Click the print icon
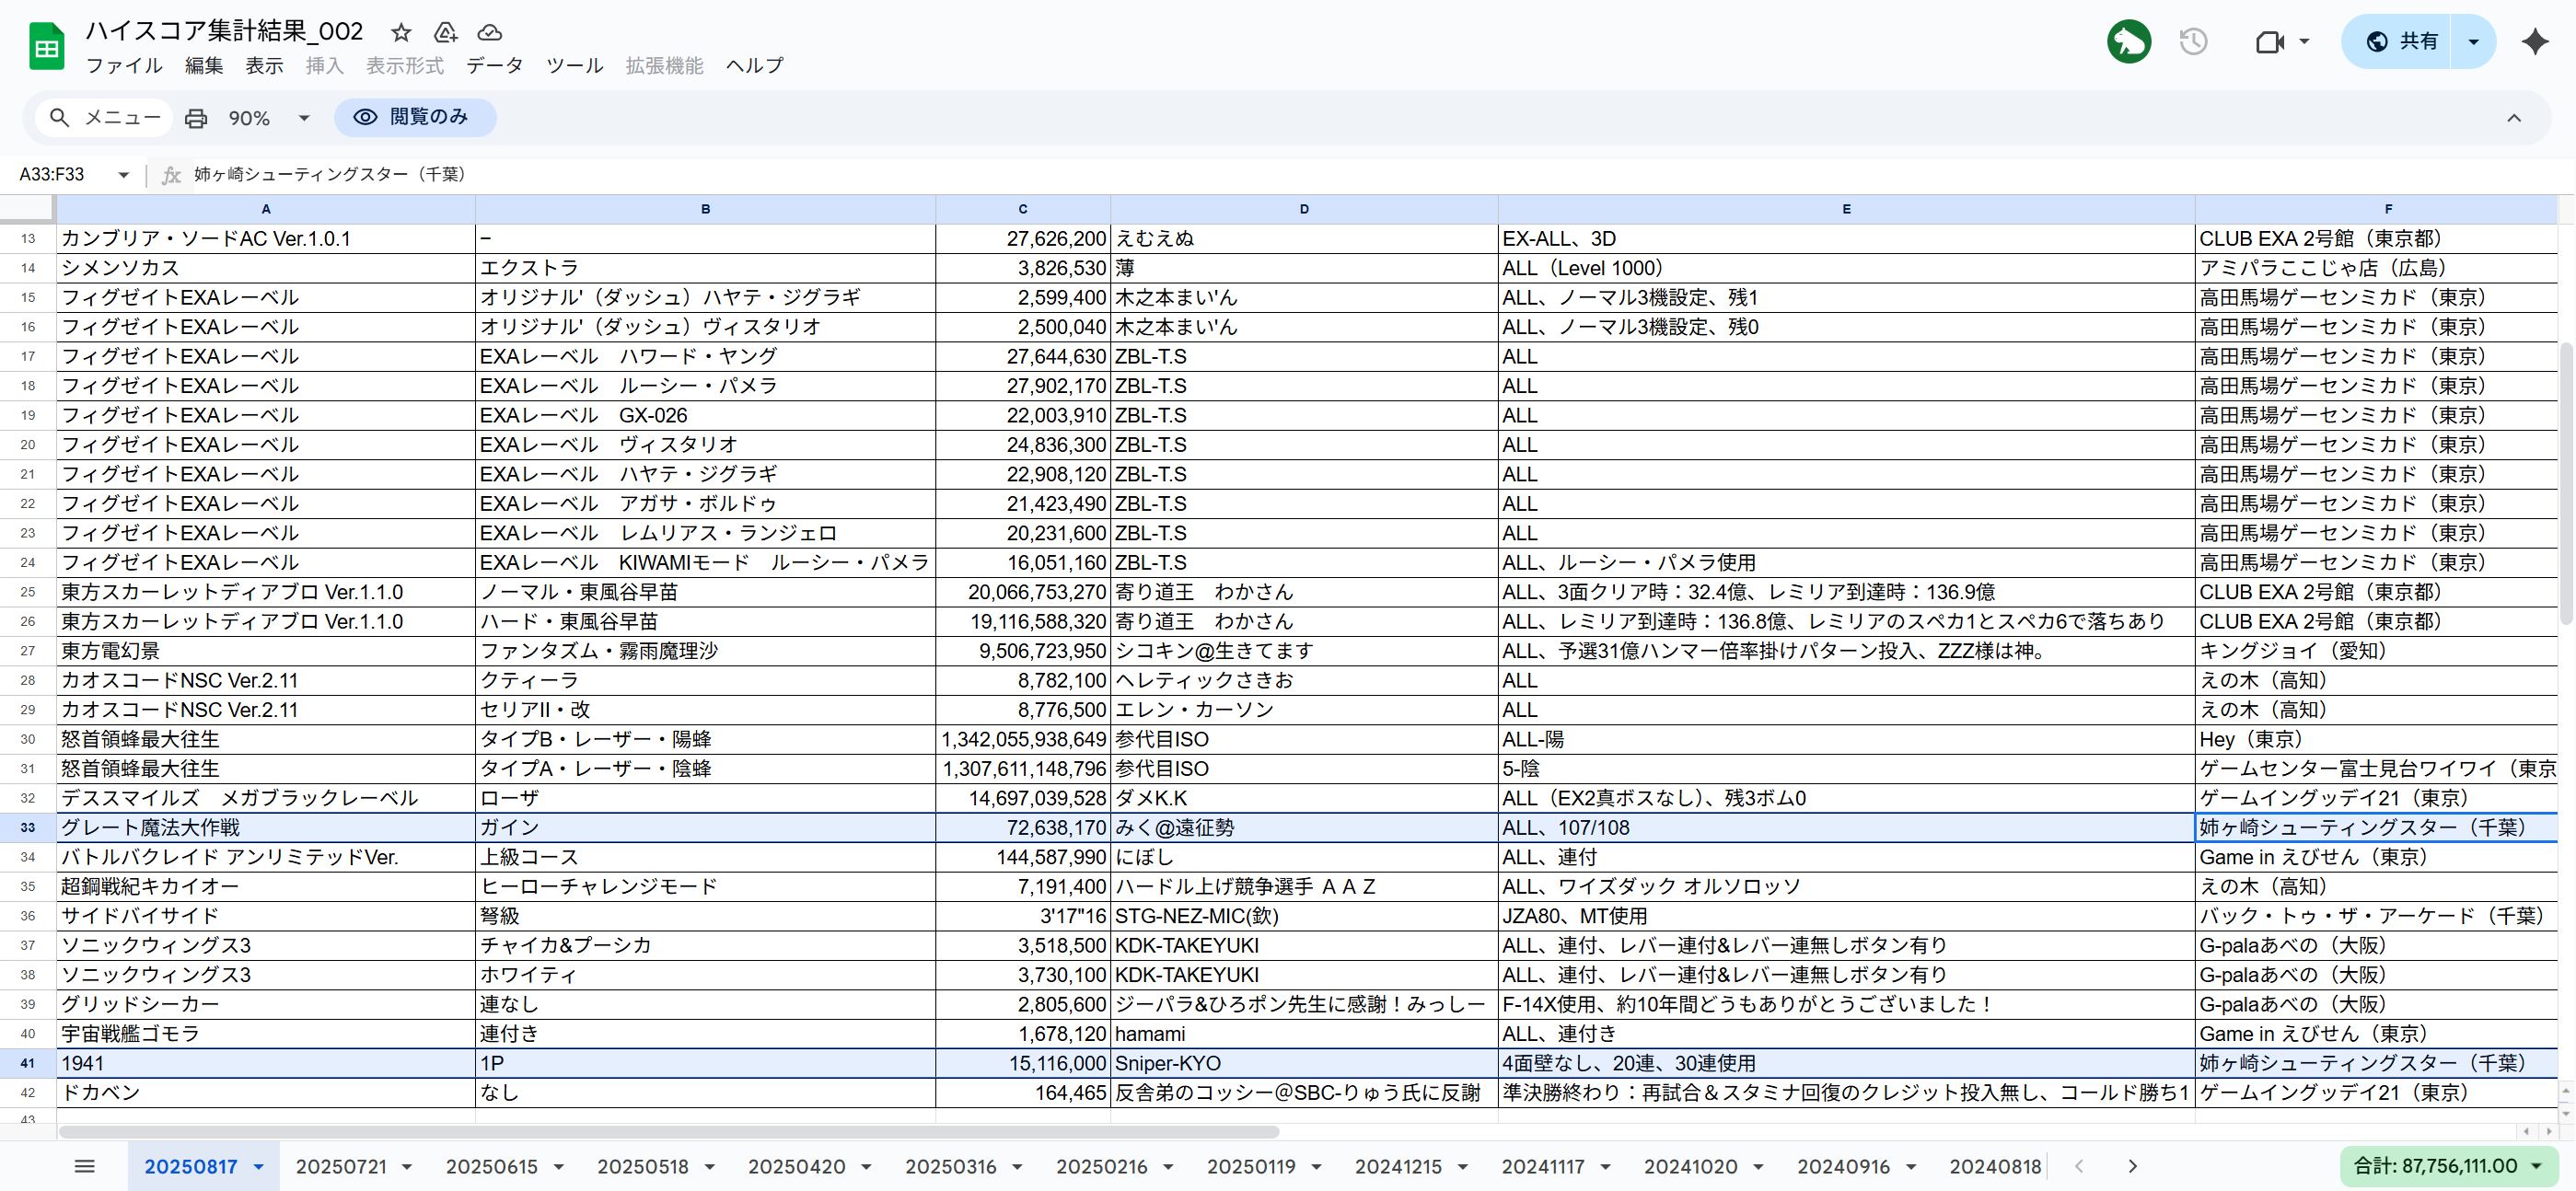Image resolution: width=2576 pixels, height=1191 pixels. pos(196,118)
